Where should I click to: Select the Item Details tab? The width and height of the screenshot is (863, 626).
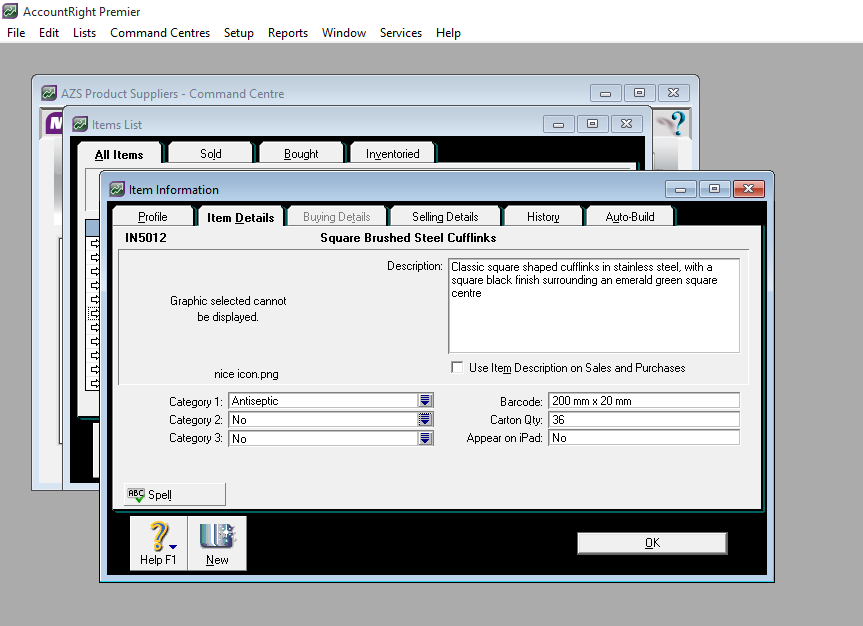(x=240, y=217)
